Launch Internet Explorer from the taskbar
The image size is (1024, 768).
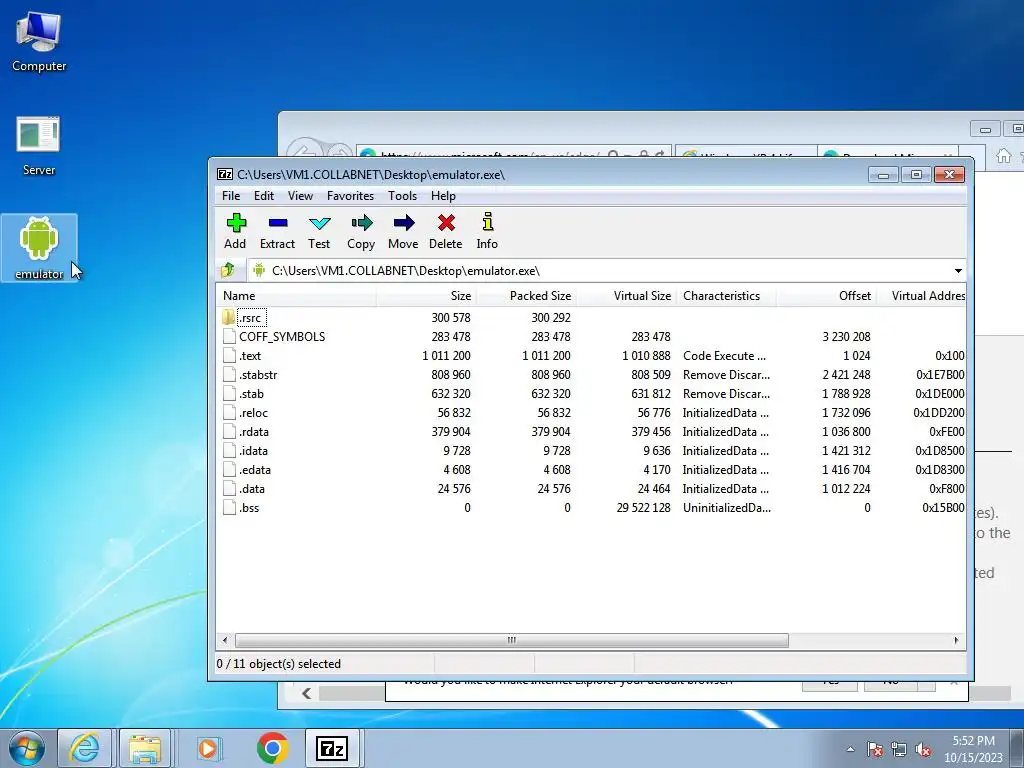click(85, 748)
